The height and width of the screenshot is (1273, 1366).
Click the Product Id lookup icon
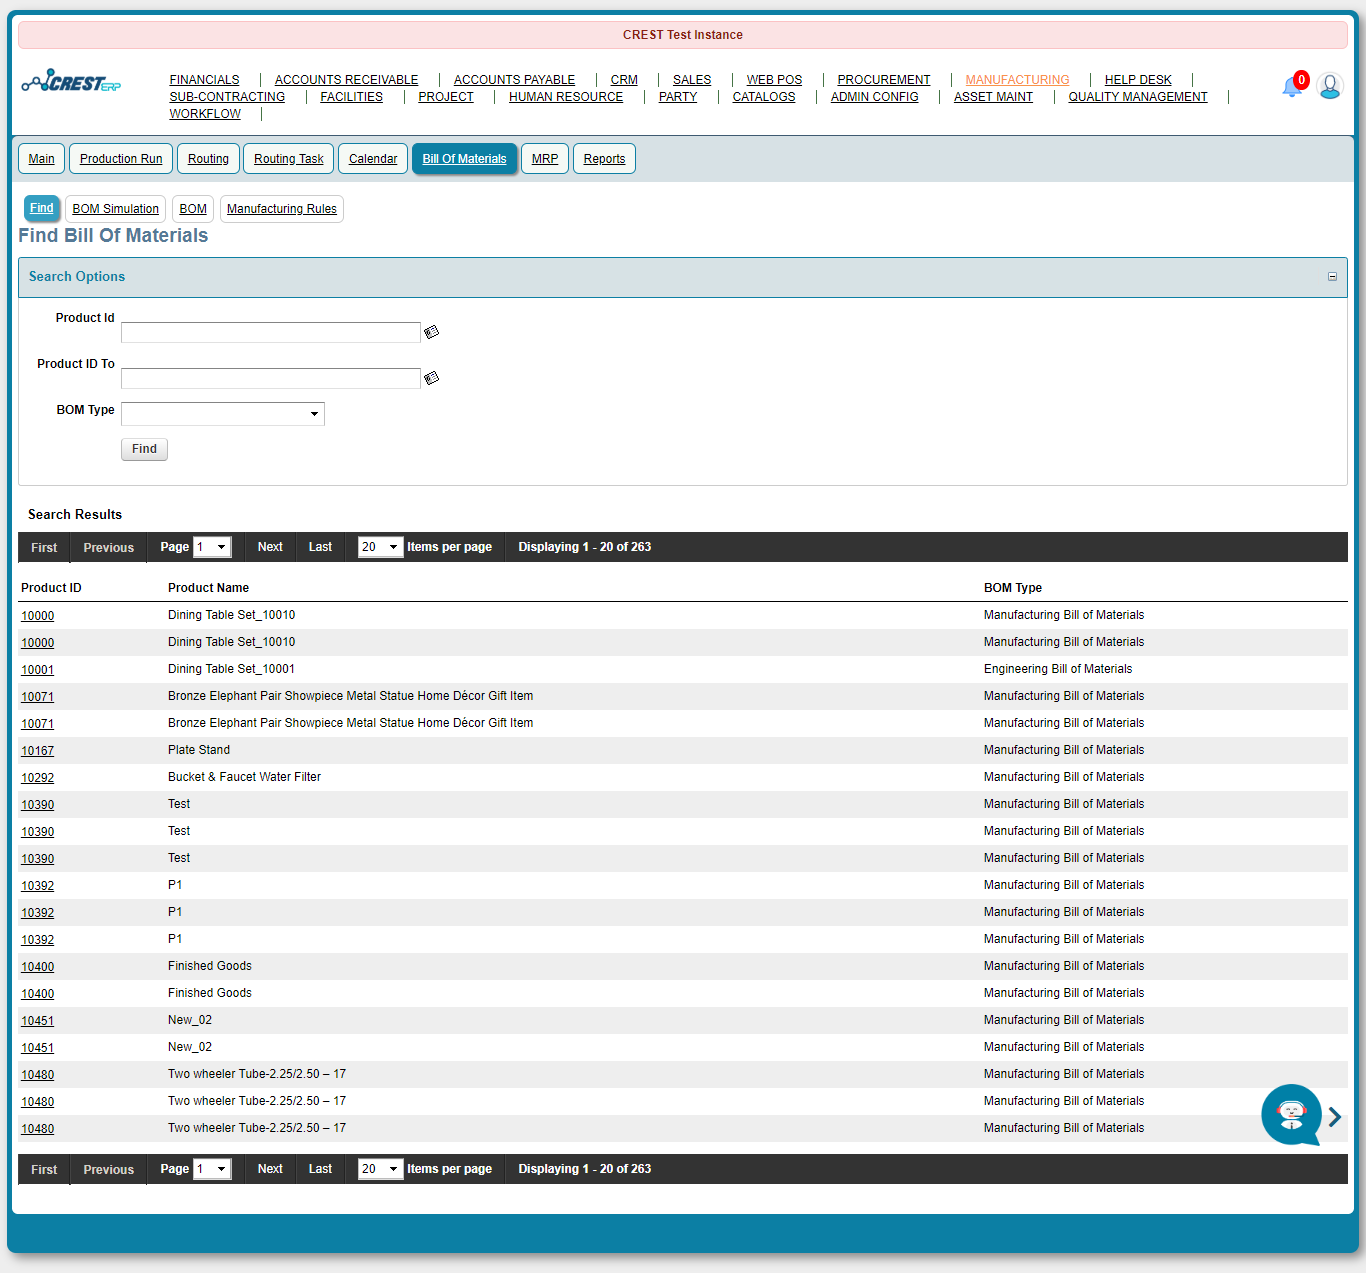432,332
